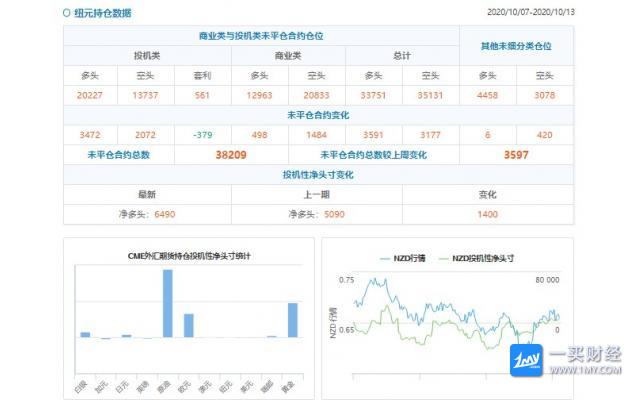Select the value 35131
Image resolution: width=640 pixels, height=400 pixels.
point(430,95)
